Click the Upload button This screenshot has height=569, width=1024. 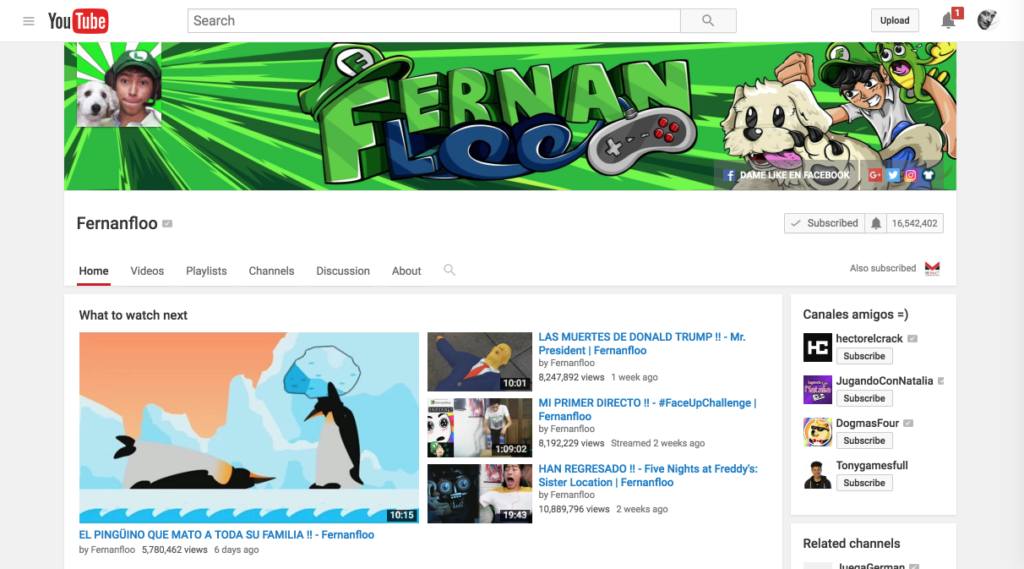click(x=894, y=20)
